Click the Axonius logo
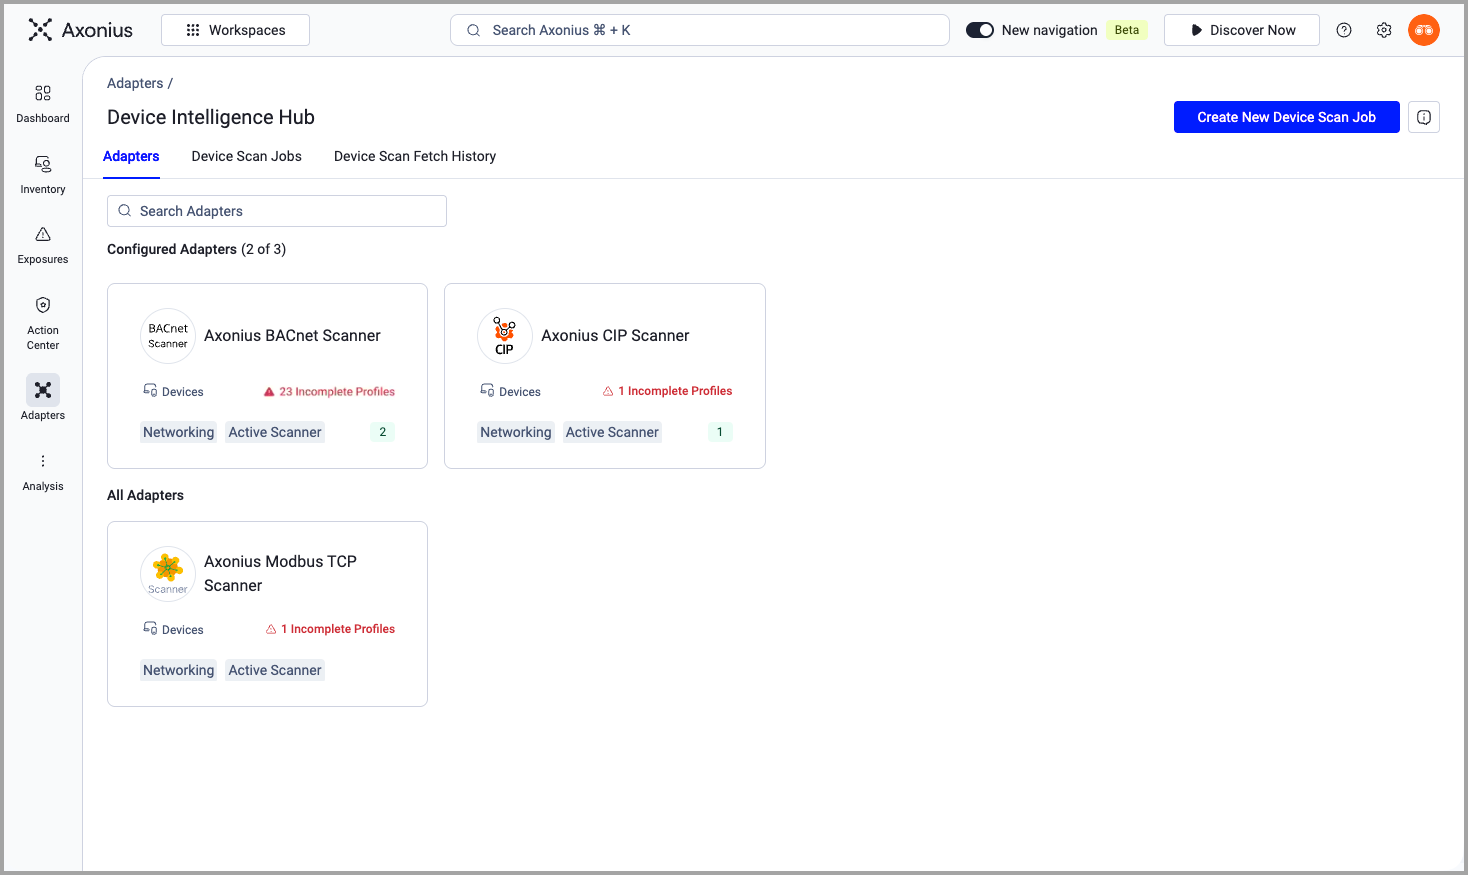This screenshot has width=1468, height=875. coord(80,30)
